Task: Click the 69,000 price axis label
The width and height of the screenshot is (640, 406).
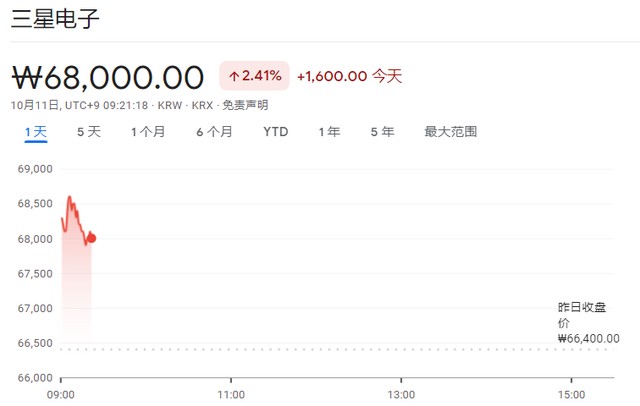Action: (x=34, y=169)
